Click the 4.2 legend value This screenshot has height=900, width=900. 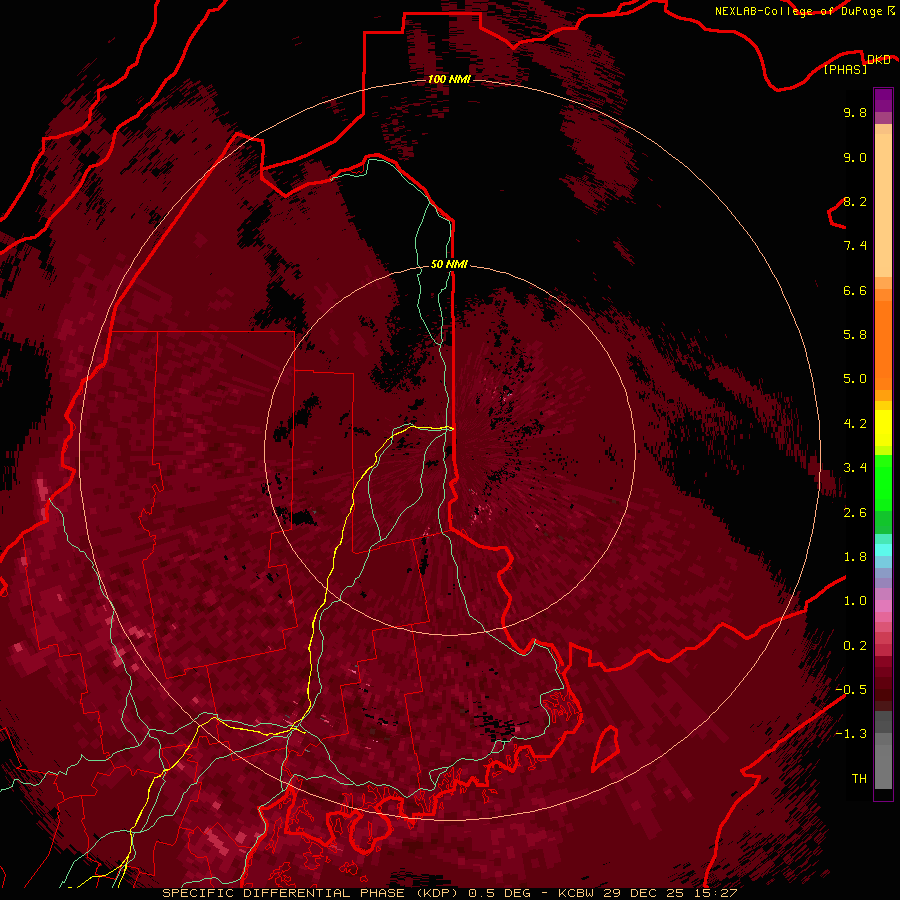point(855,424)
